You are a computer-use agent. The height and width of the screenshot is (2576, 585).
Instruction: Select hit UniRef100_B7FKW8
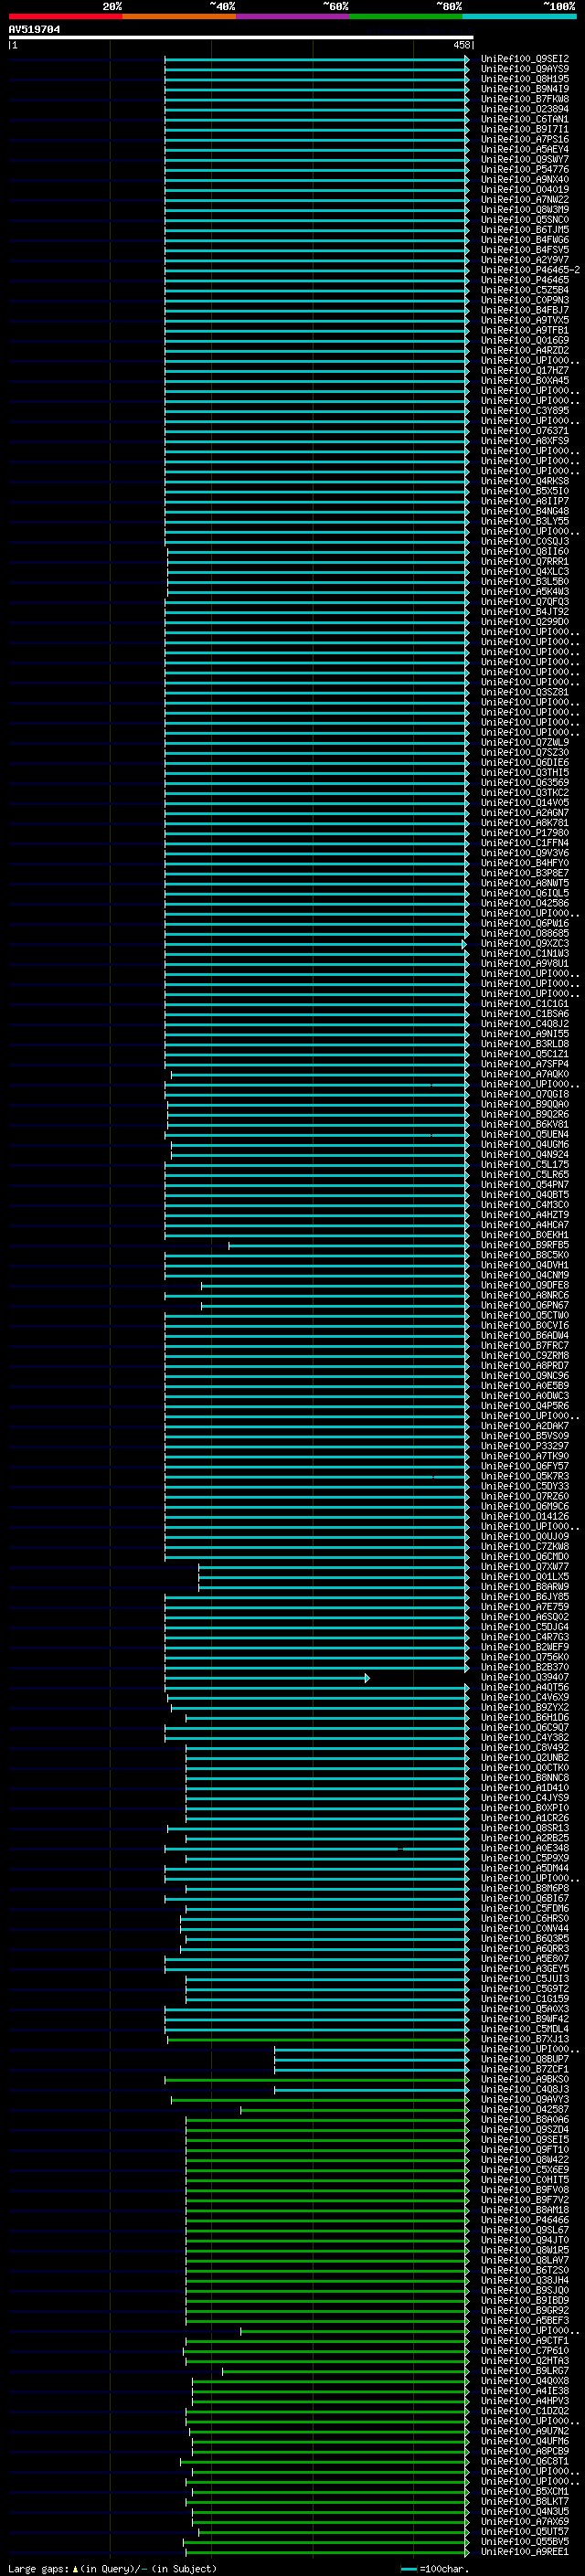525,99
